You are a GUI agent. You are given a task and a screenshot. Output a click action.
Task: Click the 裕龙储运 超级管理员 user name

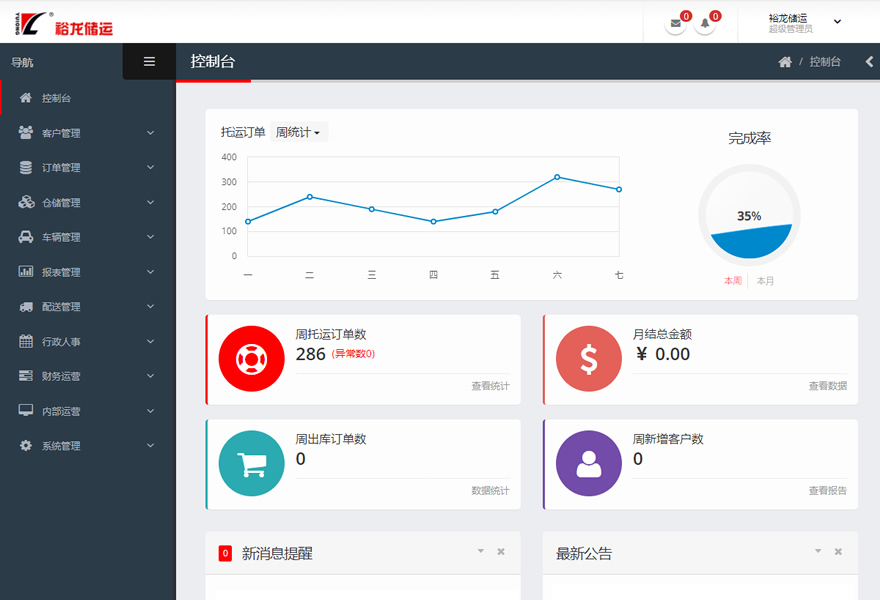tap(790, 23)
